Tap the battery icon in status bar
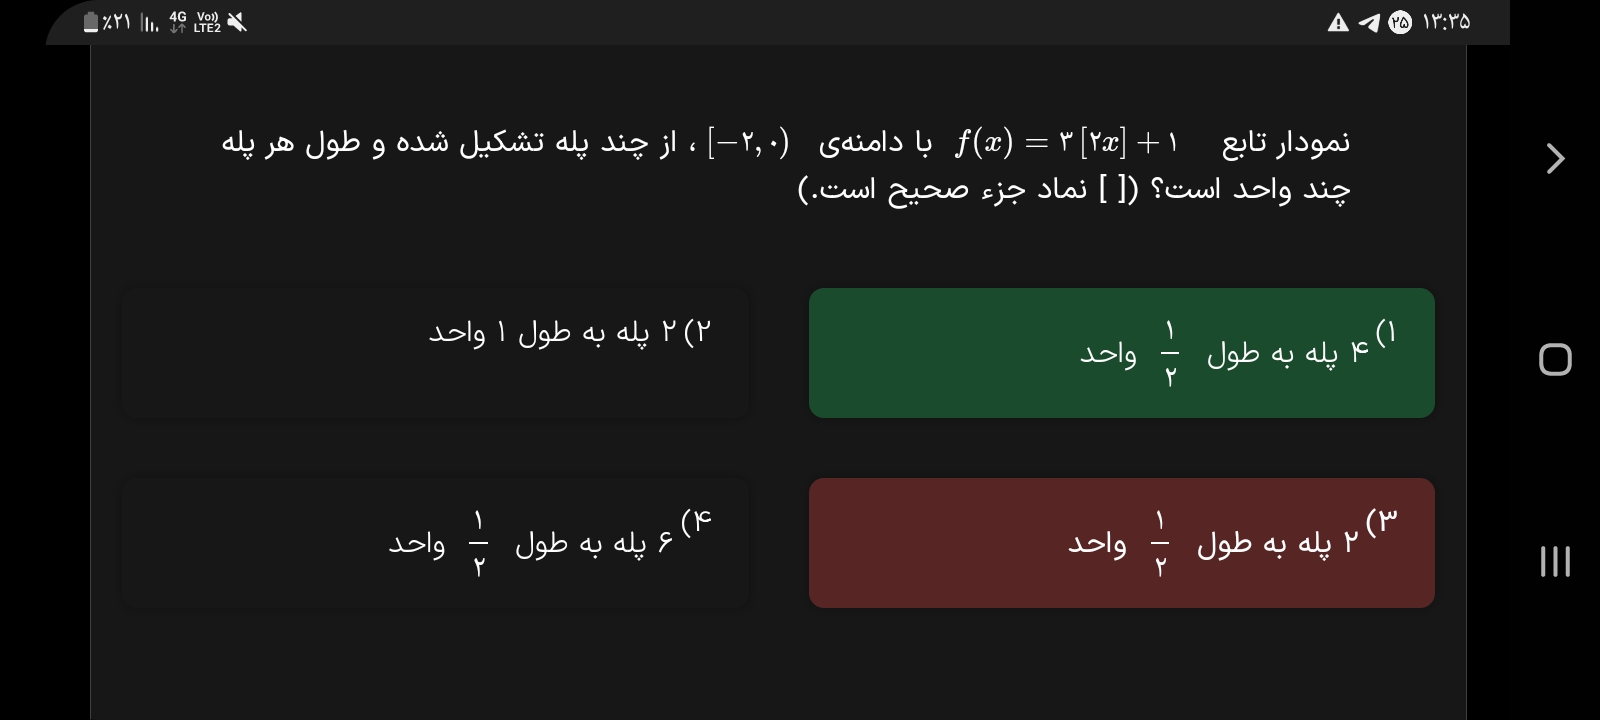Viewport: 1600px width, 720px height. [x=91, y=22]
